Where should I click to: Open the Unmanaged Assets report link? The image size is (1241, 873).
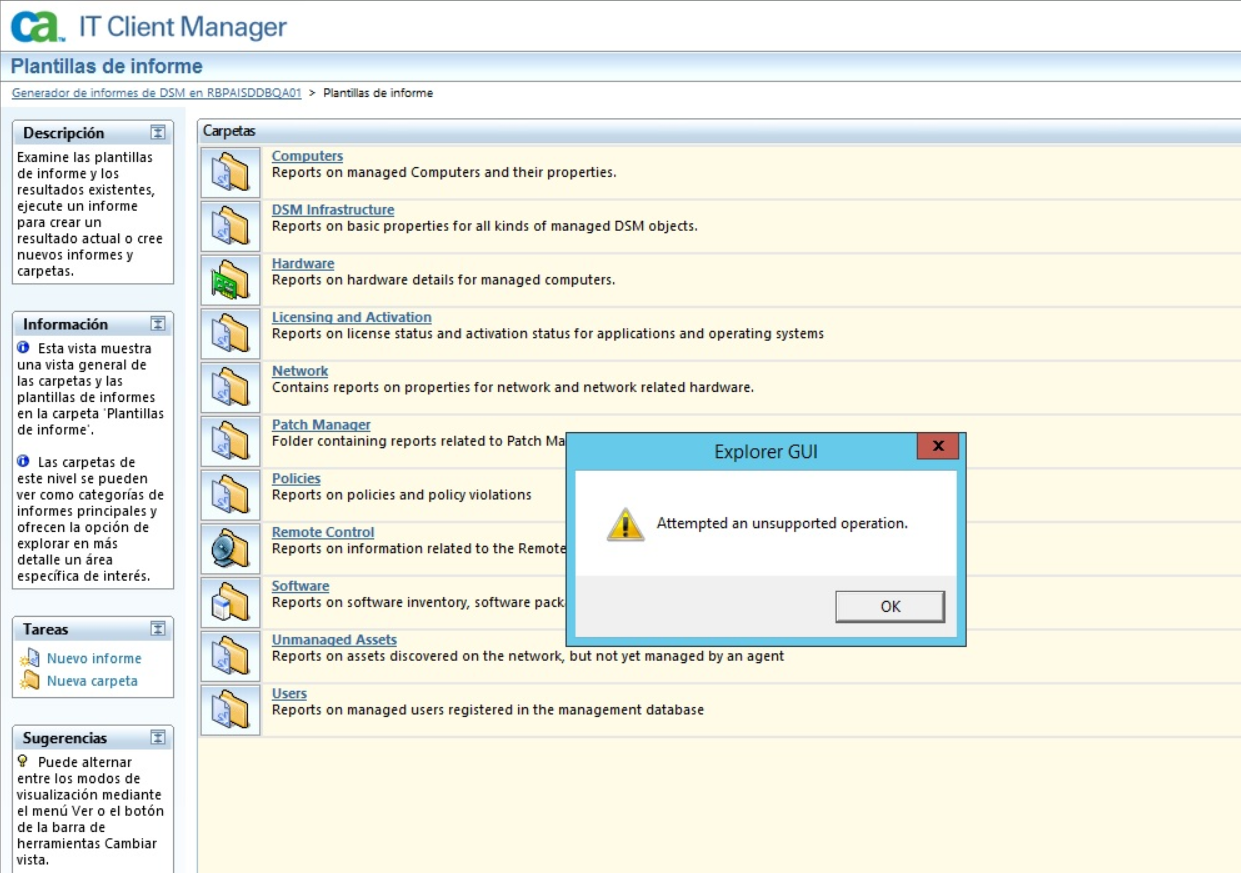(335, 639)
